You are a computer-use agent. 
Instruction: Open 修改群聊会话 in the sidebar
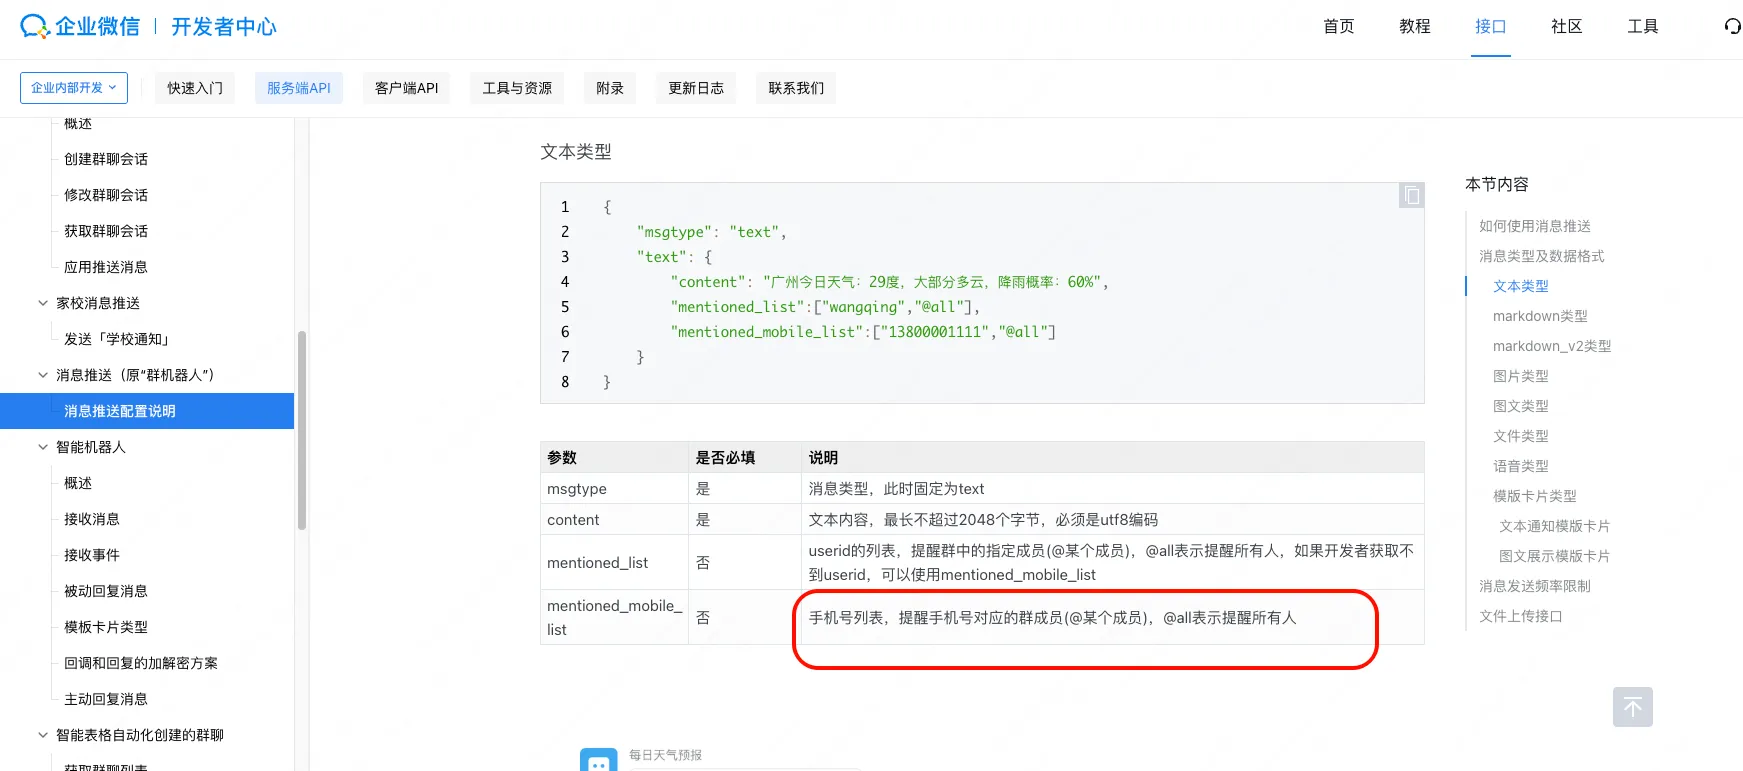click(x=106, y=195)
